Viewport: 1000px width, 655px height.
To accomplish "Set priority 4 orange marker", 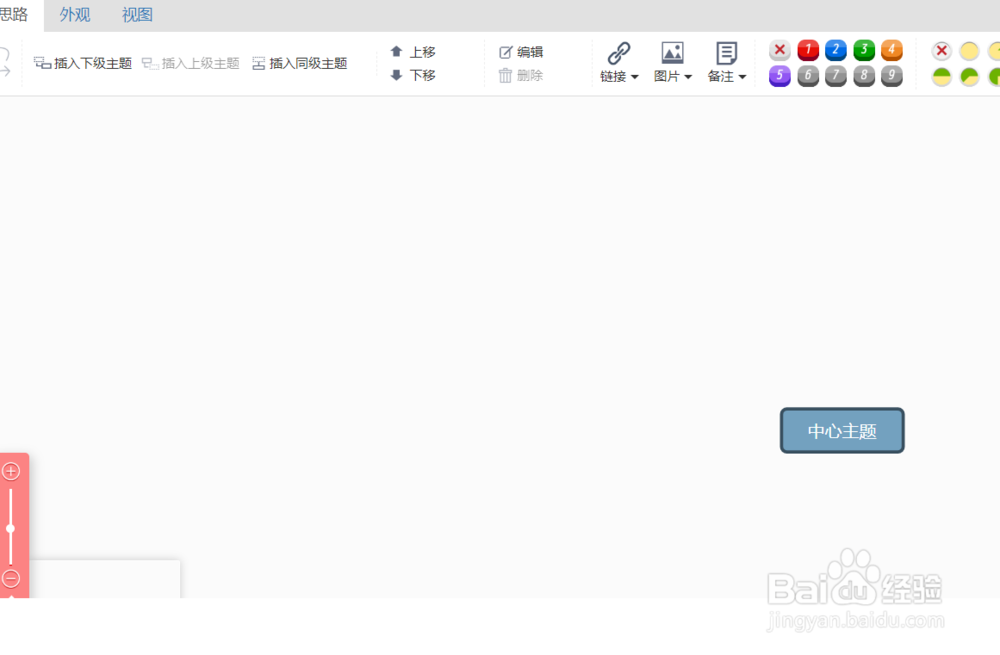I will (892, 50).
